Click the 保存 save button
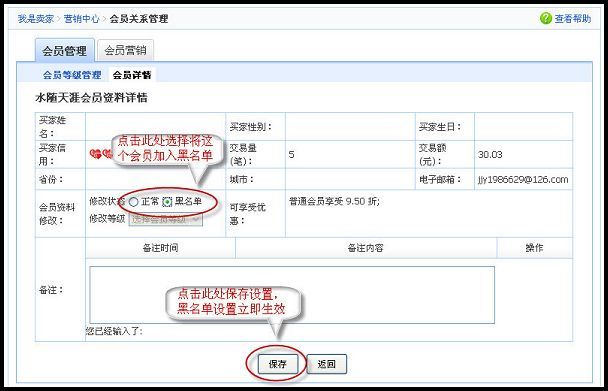Screen dimensions: 608x391 278,364
